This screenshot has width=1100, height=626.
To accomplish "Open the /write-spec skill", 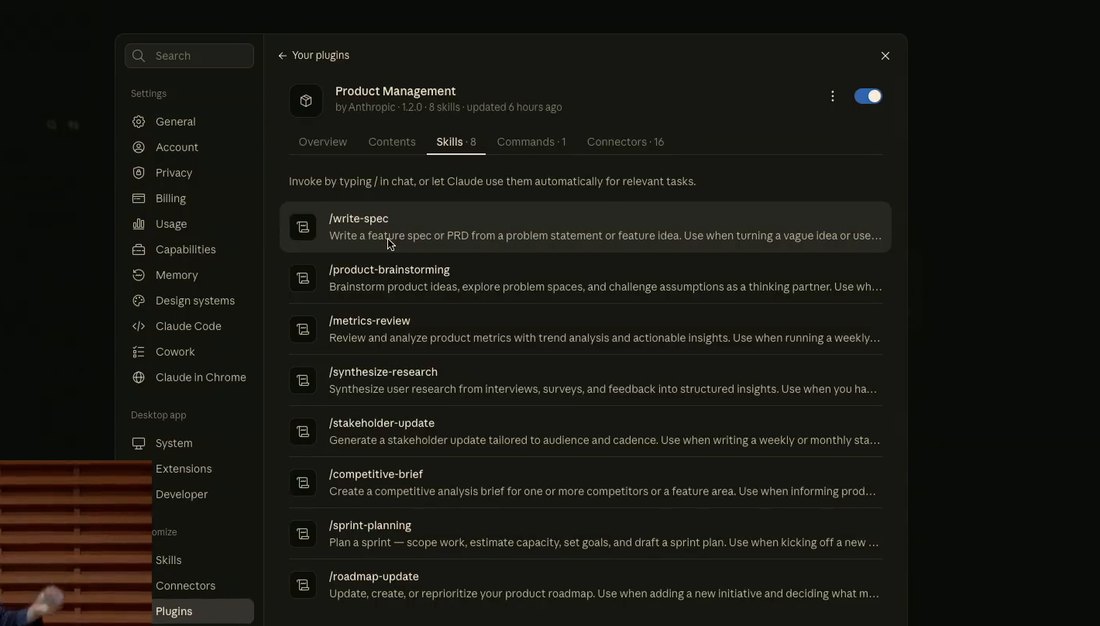I will 585,227.
